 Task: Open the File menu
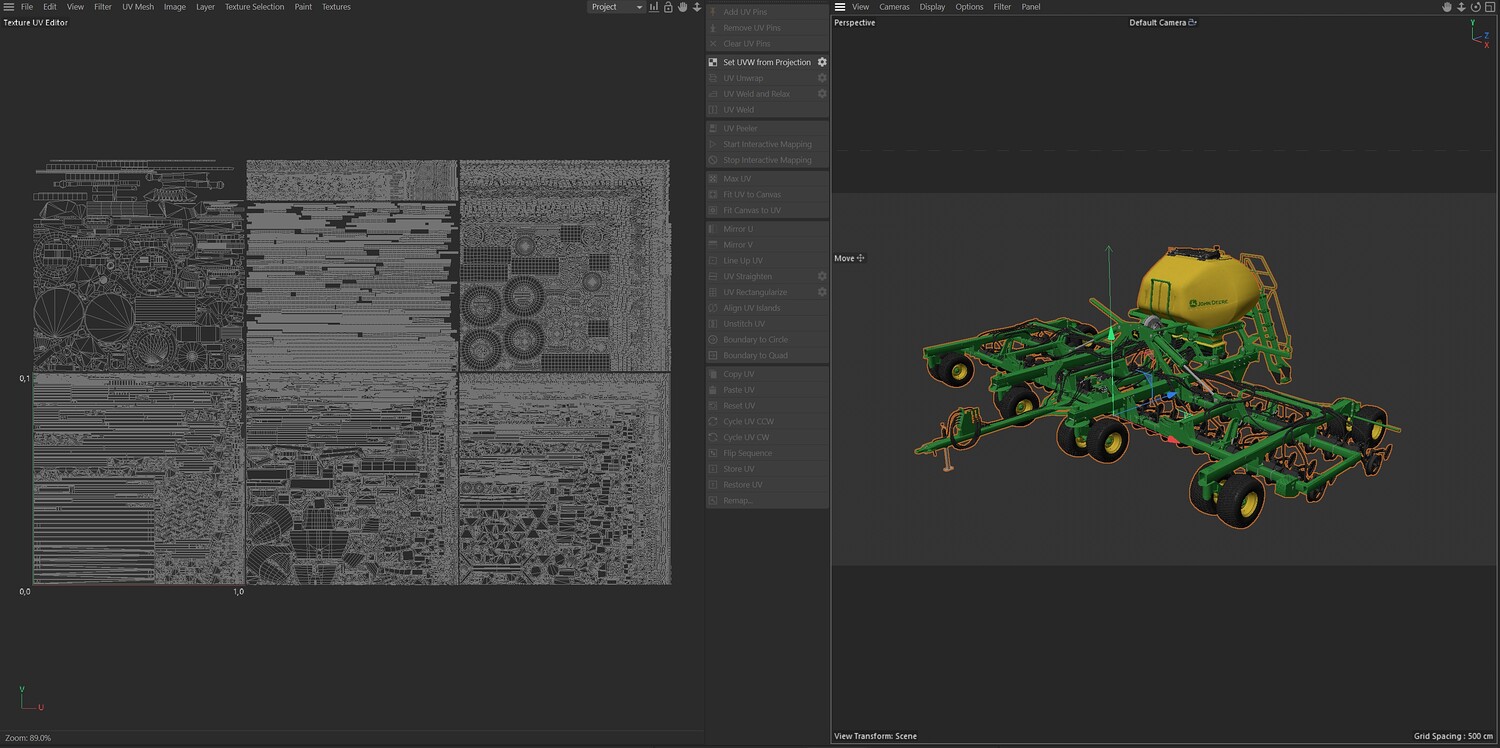point(27,7)
